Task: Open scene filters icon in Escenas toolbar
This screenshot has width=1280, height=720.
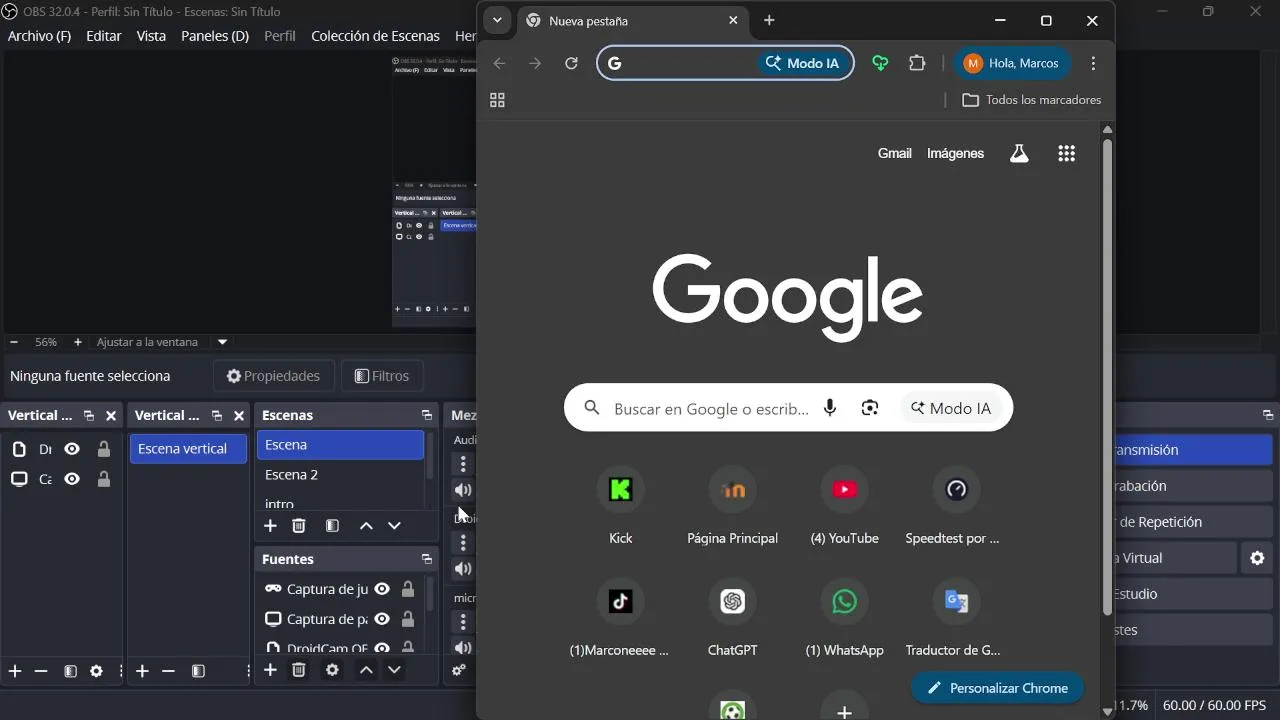Action: click(332, 526)
